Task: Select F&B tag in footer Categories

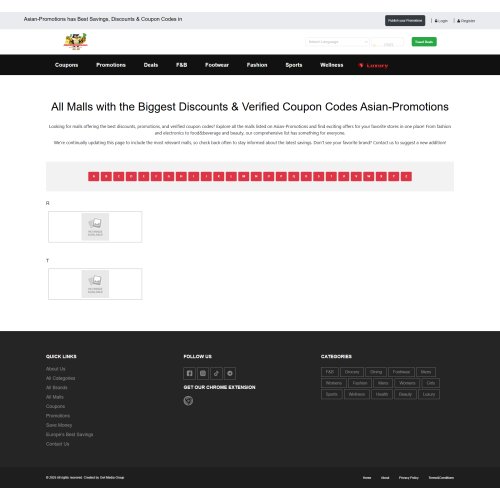Action: pos(330,372)
